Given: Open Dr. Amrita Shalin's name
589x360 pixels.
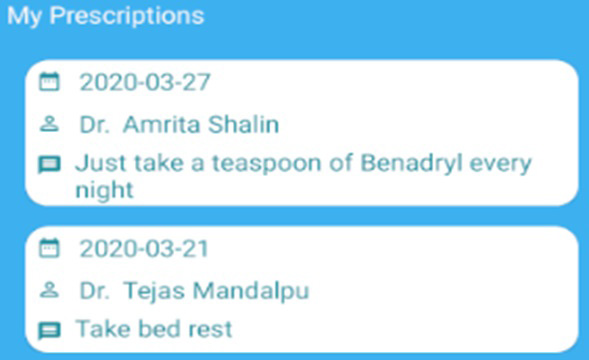Looking at the screenshot, I should pos(179,124).
